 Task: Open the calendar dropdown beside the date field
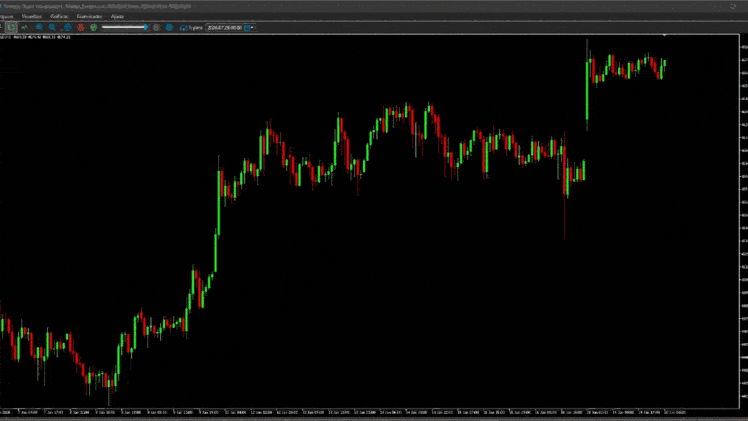(247, 28)
